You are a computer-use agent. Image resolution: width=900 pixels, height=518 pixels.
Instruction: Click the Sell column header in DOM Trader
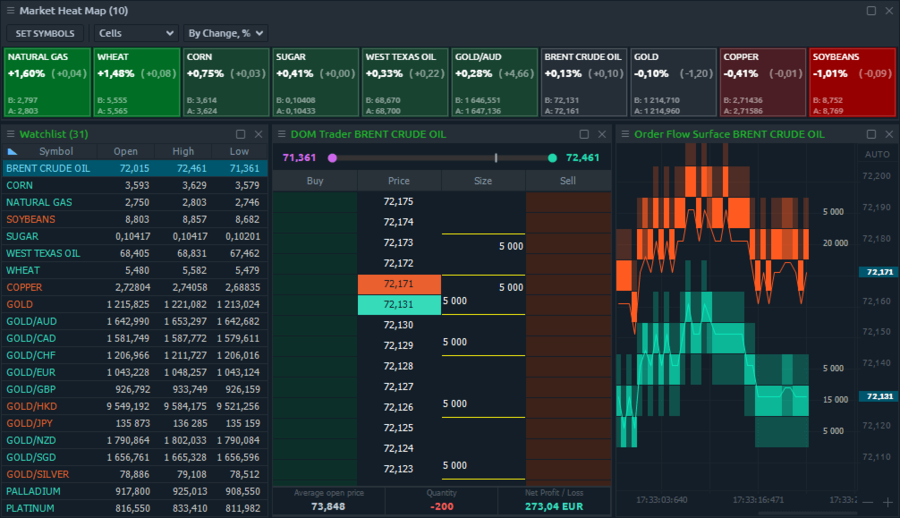pyautogui.click(x=568, y=181)
